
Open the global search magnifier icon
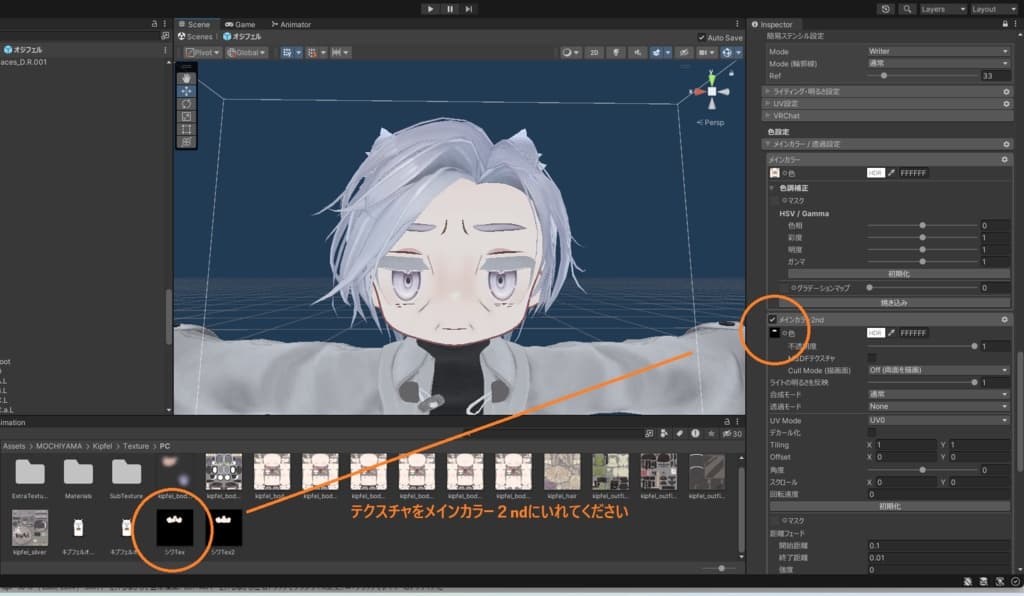[x=907, y=9]
